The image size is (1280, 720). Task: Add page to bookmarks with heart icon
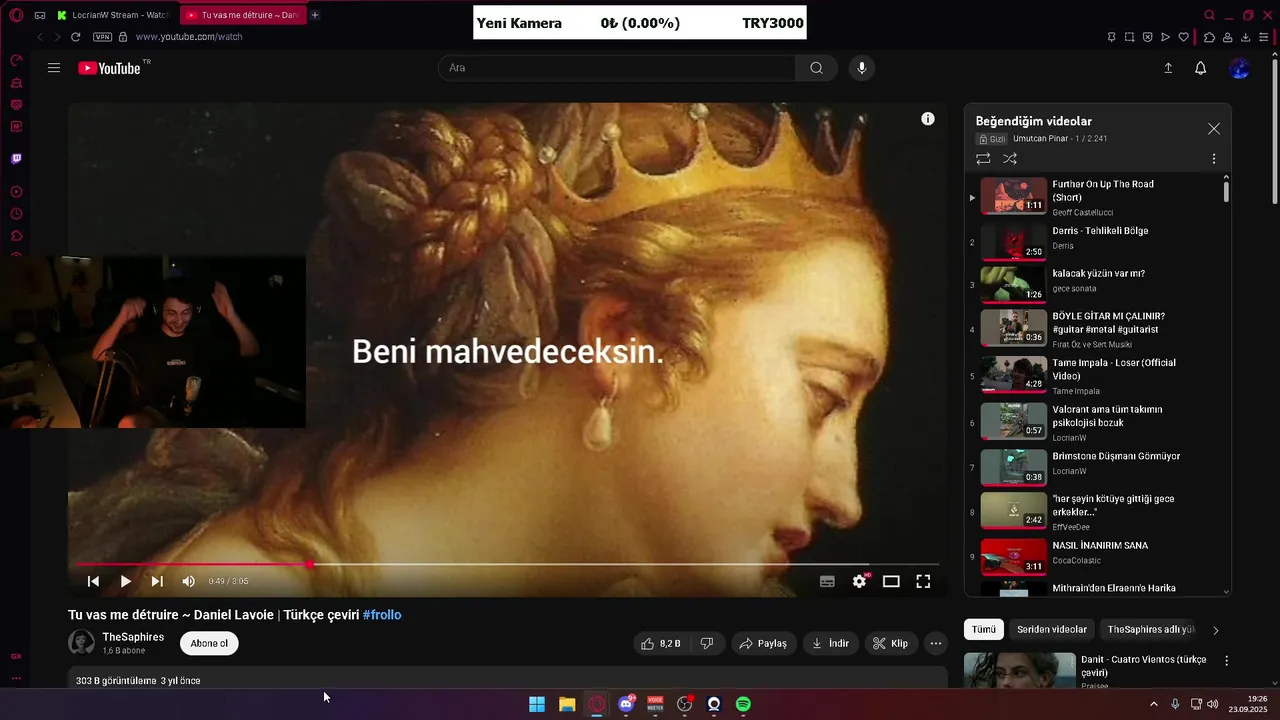click(x=1184, y=37)
